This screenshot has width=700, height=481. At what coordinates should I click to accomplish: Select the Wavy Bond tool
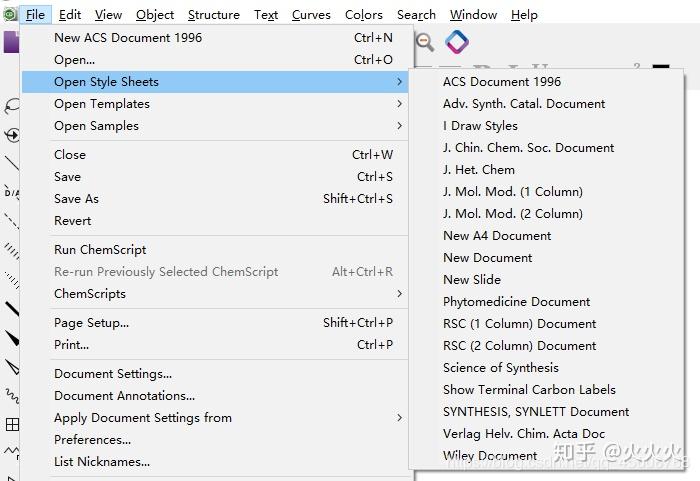pos(11,395)
